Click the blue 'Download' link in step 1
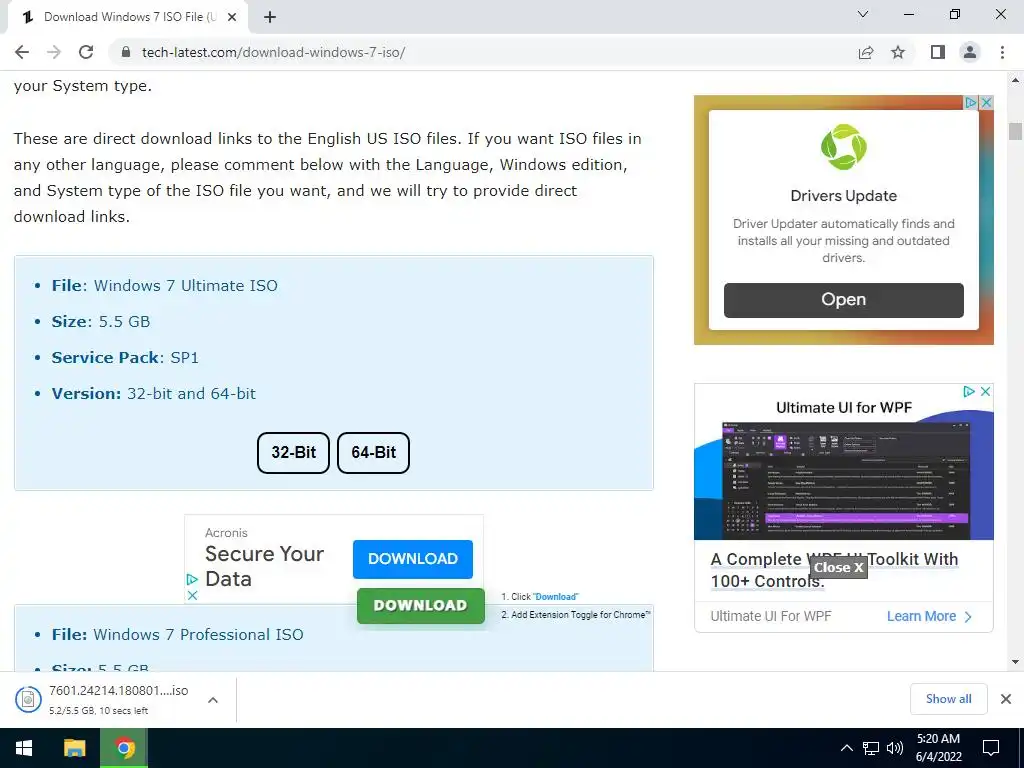Screen dimensions: 1024x768 [556, 597]
